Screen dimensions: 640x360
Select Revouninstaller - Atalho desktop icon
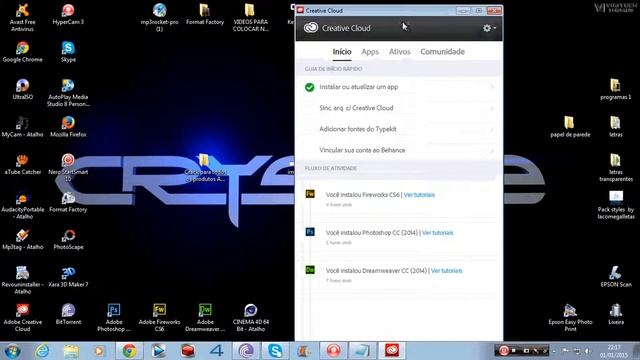[22, 280]
